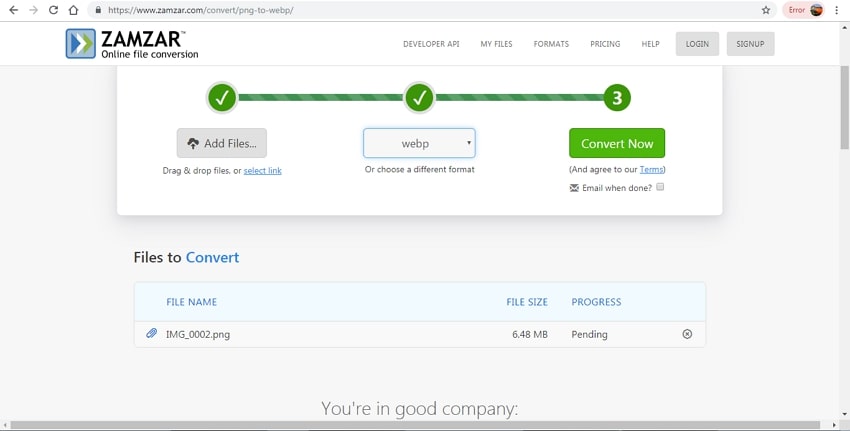Image resolution: width=850 pixels, height=431 pixels.
Task: Open the Terms link
Action: coord(651,170)
